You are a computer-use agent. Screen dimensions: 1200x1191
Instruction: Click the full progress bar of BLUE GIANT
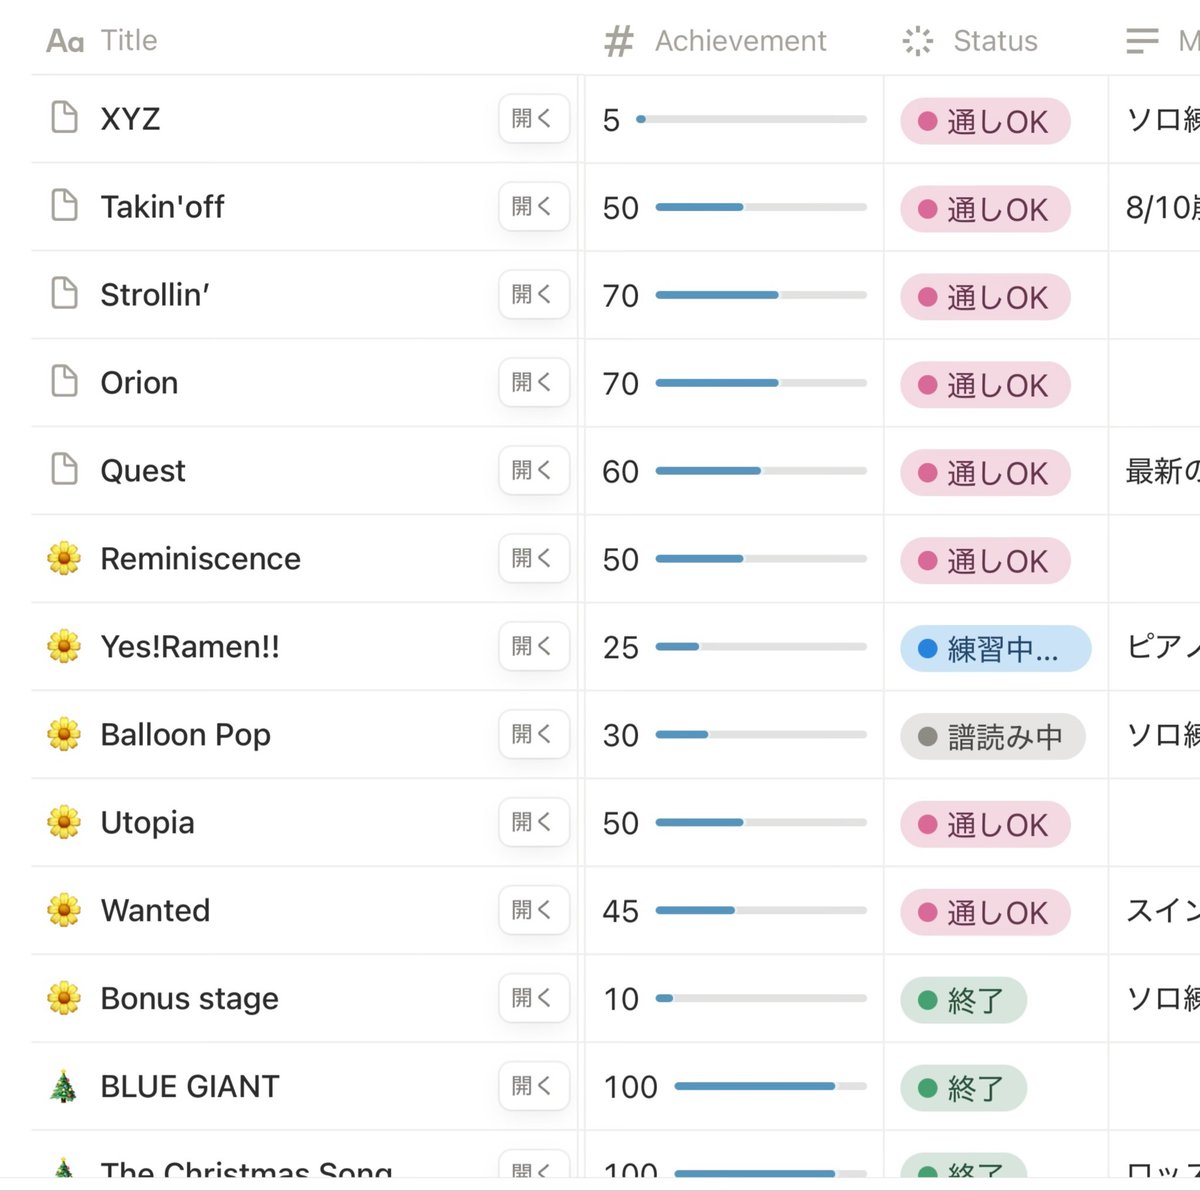coord(770,1086)
